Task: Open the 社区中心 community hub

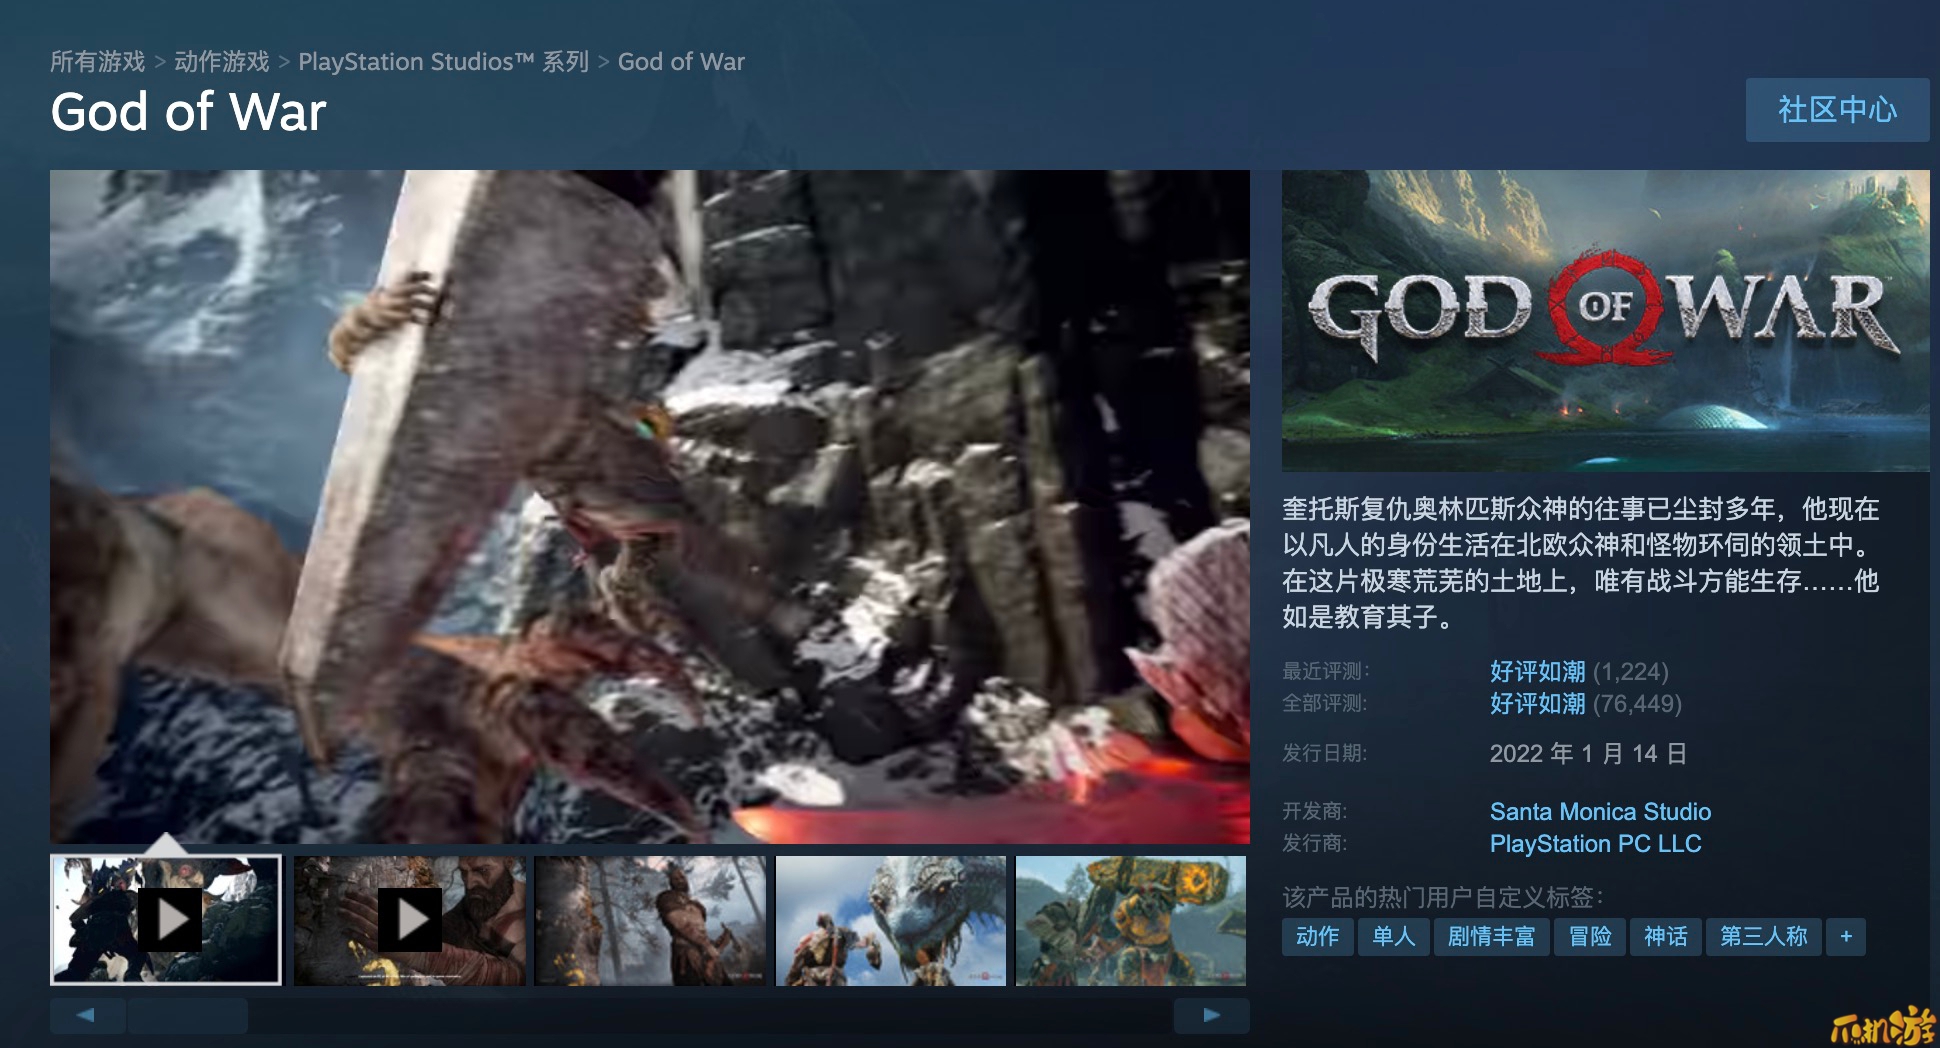Action: click(x=1836, y=110)
